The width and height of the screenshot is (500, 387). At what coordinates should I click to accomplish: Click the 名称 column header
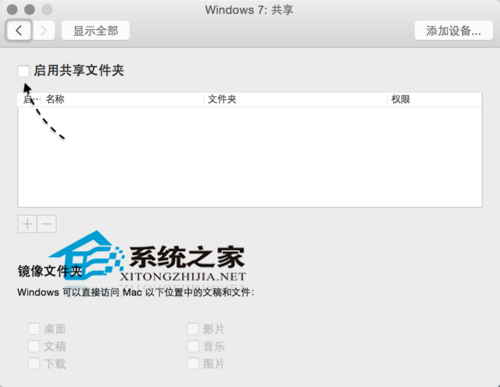click(123, 99)
